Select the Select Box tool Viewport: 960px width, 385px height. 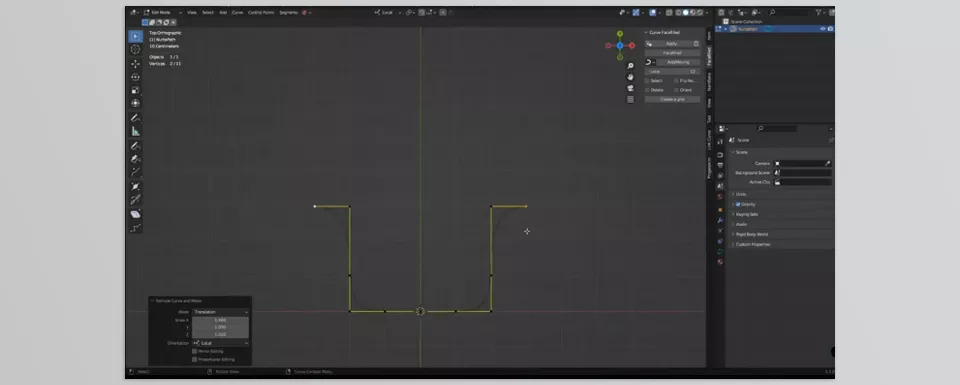pos(135,36)
